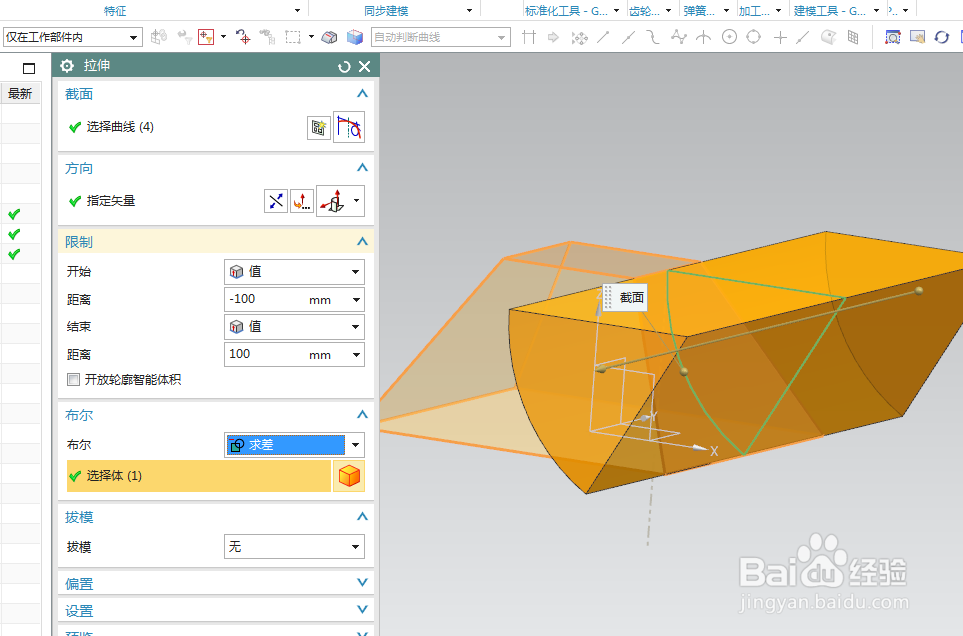This screenshot has height=636, width=963.
Task: Click the blue cube highlight faces icon
Action: (x=355, y=37)
